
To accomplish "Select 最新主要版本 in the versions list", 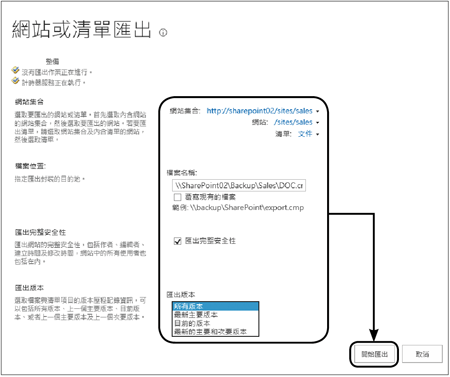I will coord(215,315).
